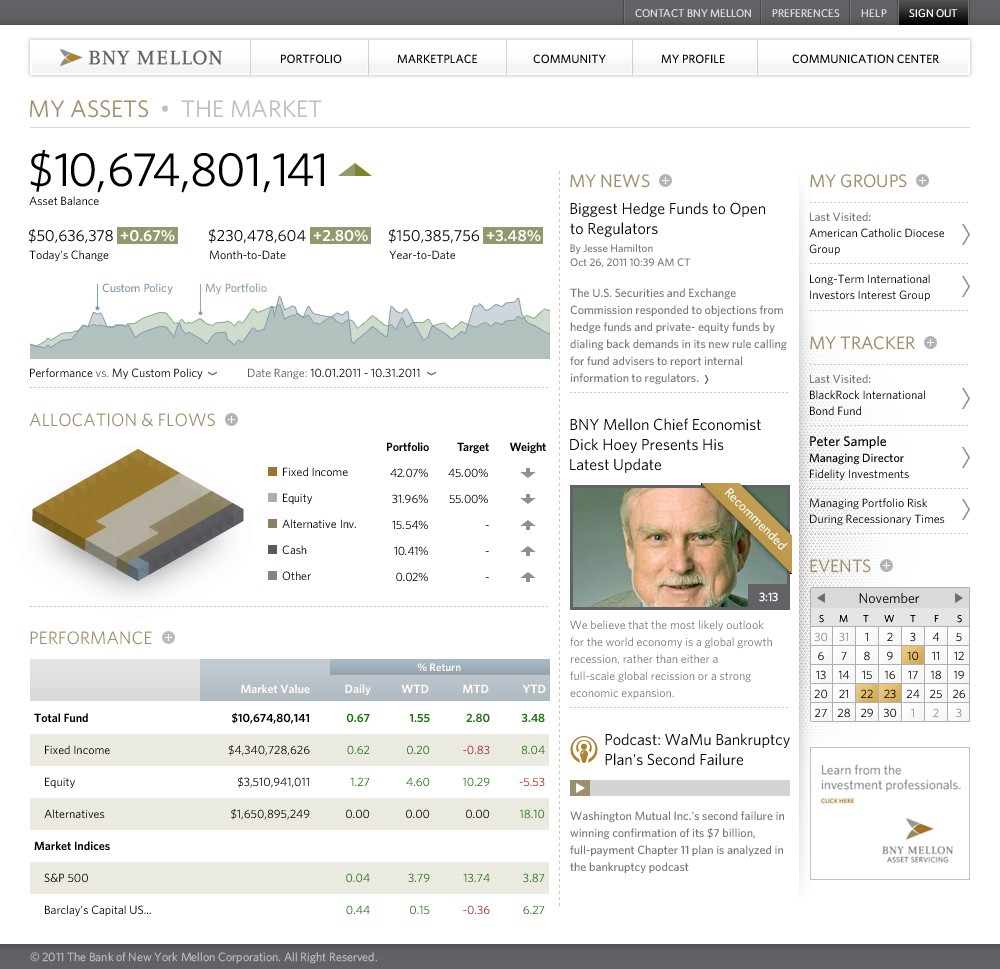Viewport: 1000px width, 969px height.
Task: Read more of hedge funds article arrow
Action: [706, 379]
